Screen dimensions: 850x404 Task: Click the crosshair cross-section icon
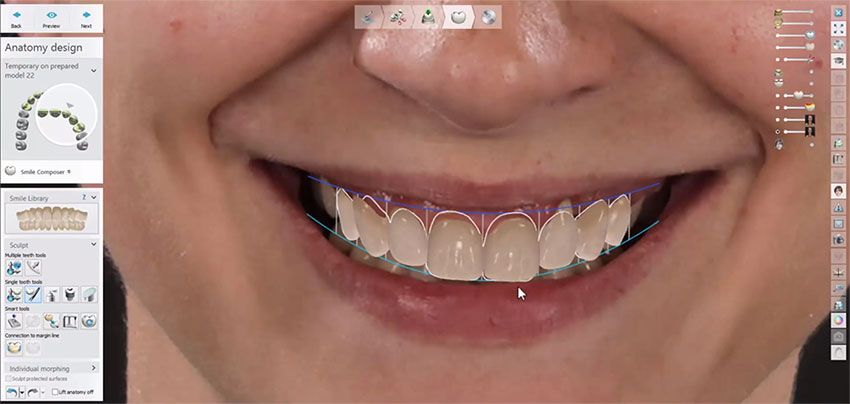[x=838, y=272]
